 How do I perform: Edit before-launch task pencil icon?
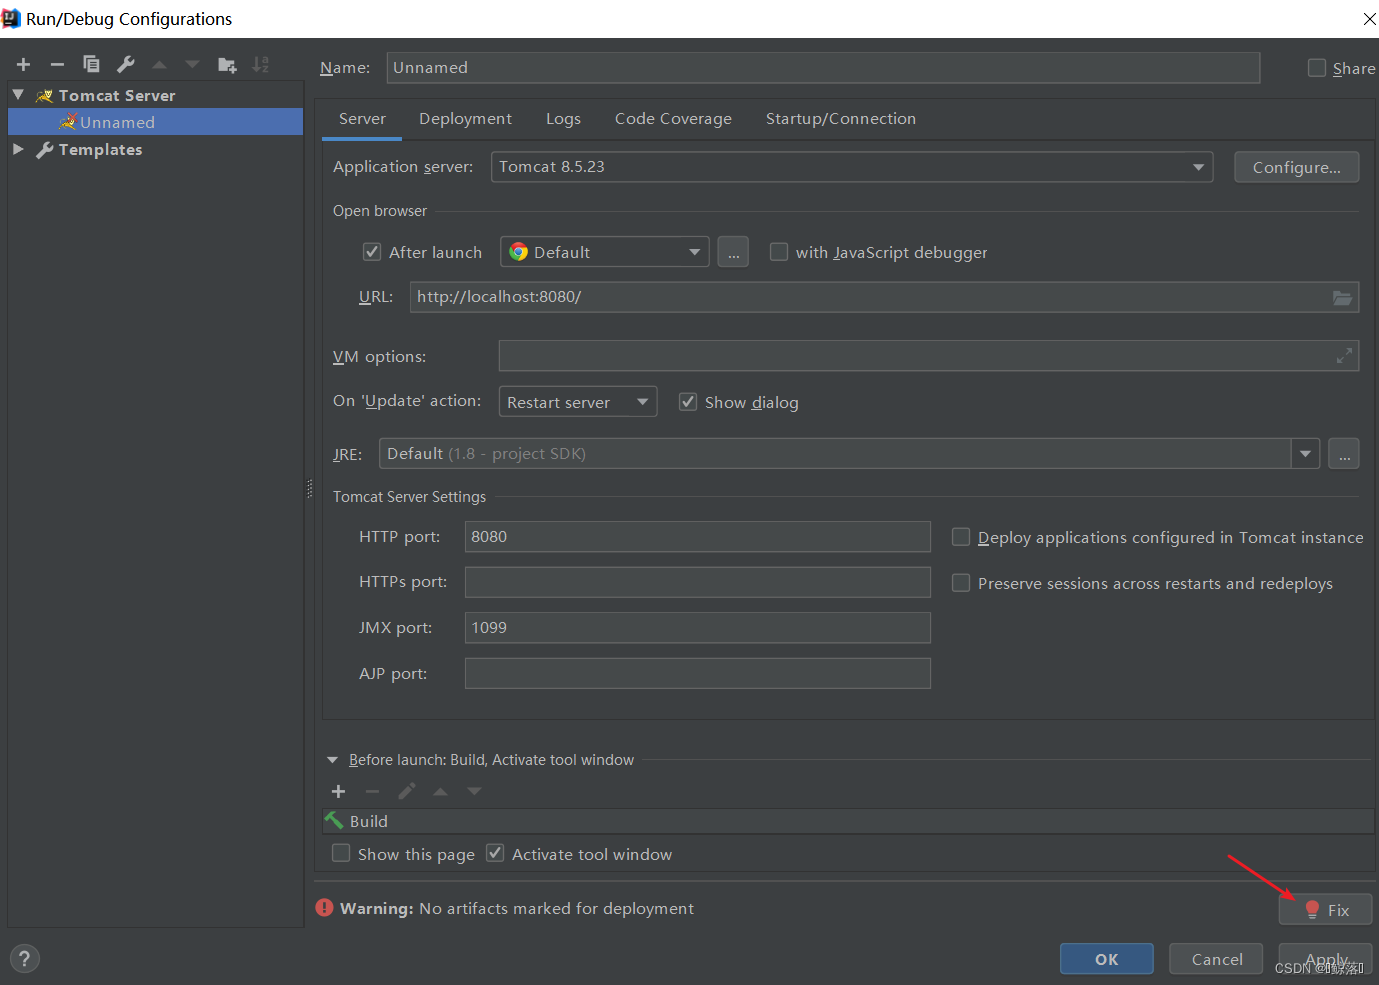tap(407, 792)
